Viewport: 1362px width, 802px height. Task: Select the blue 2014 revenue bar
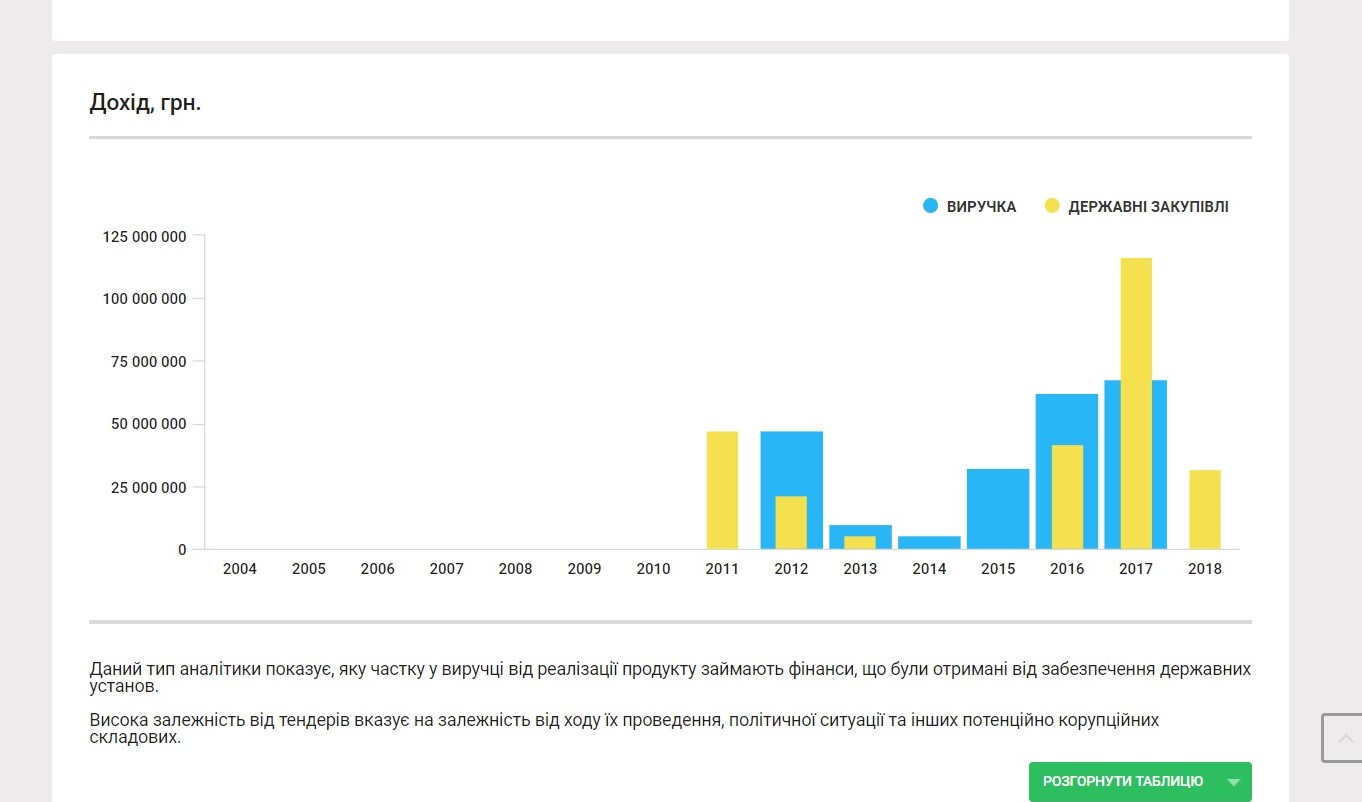929,543
